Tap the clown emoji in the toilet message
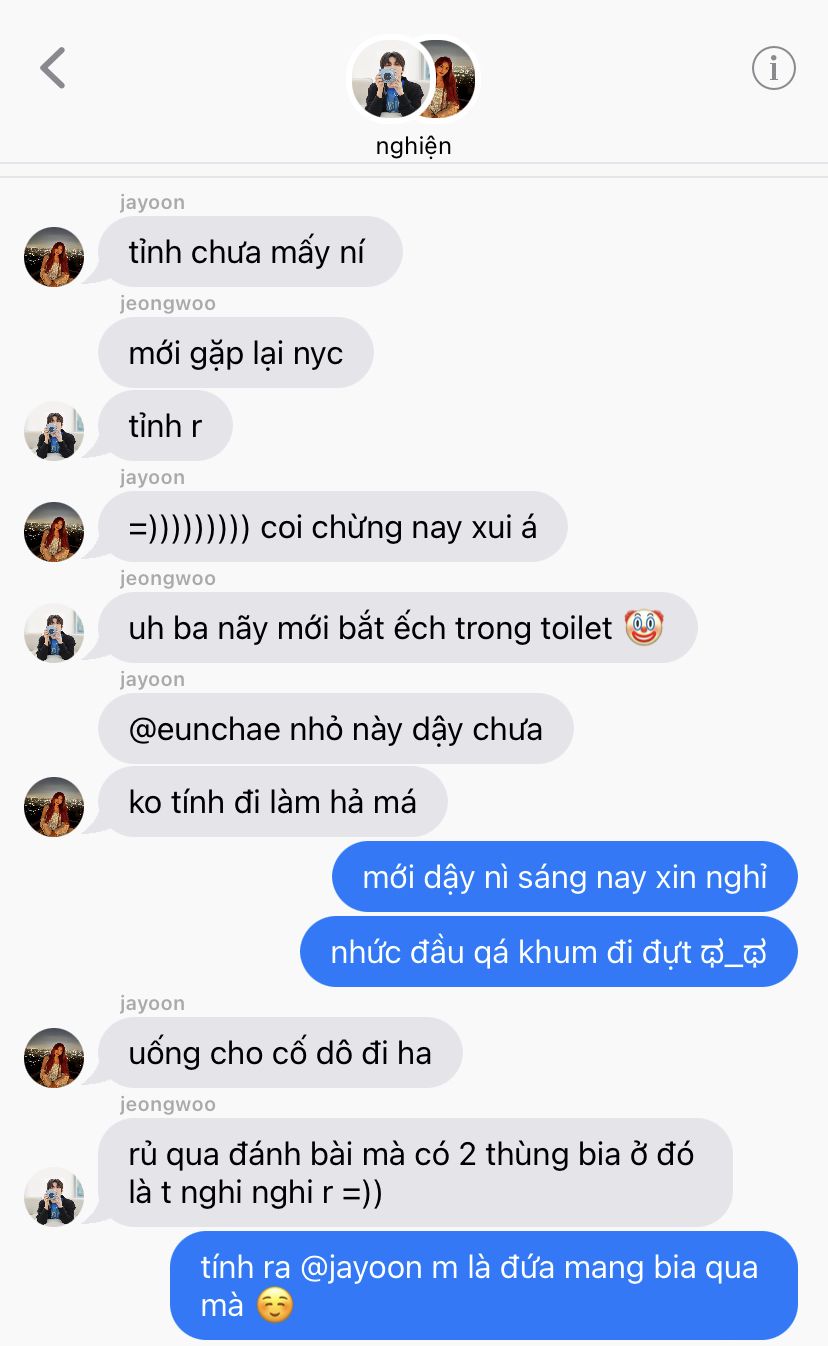Viewport: 828px width, 1346px height. (x=644, y=628)
